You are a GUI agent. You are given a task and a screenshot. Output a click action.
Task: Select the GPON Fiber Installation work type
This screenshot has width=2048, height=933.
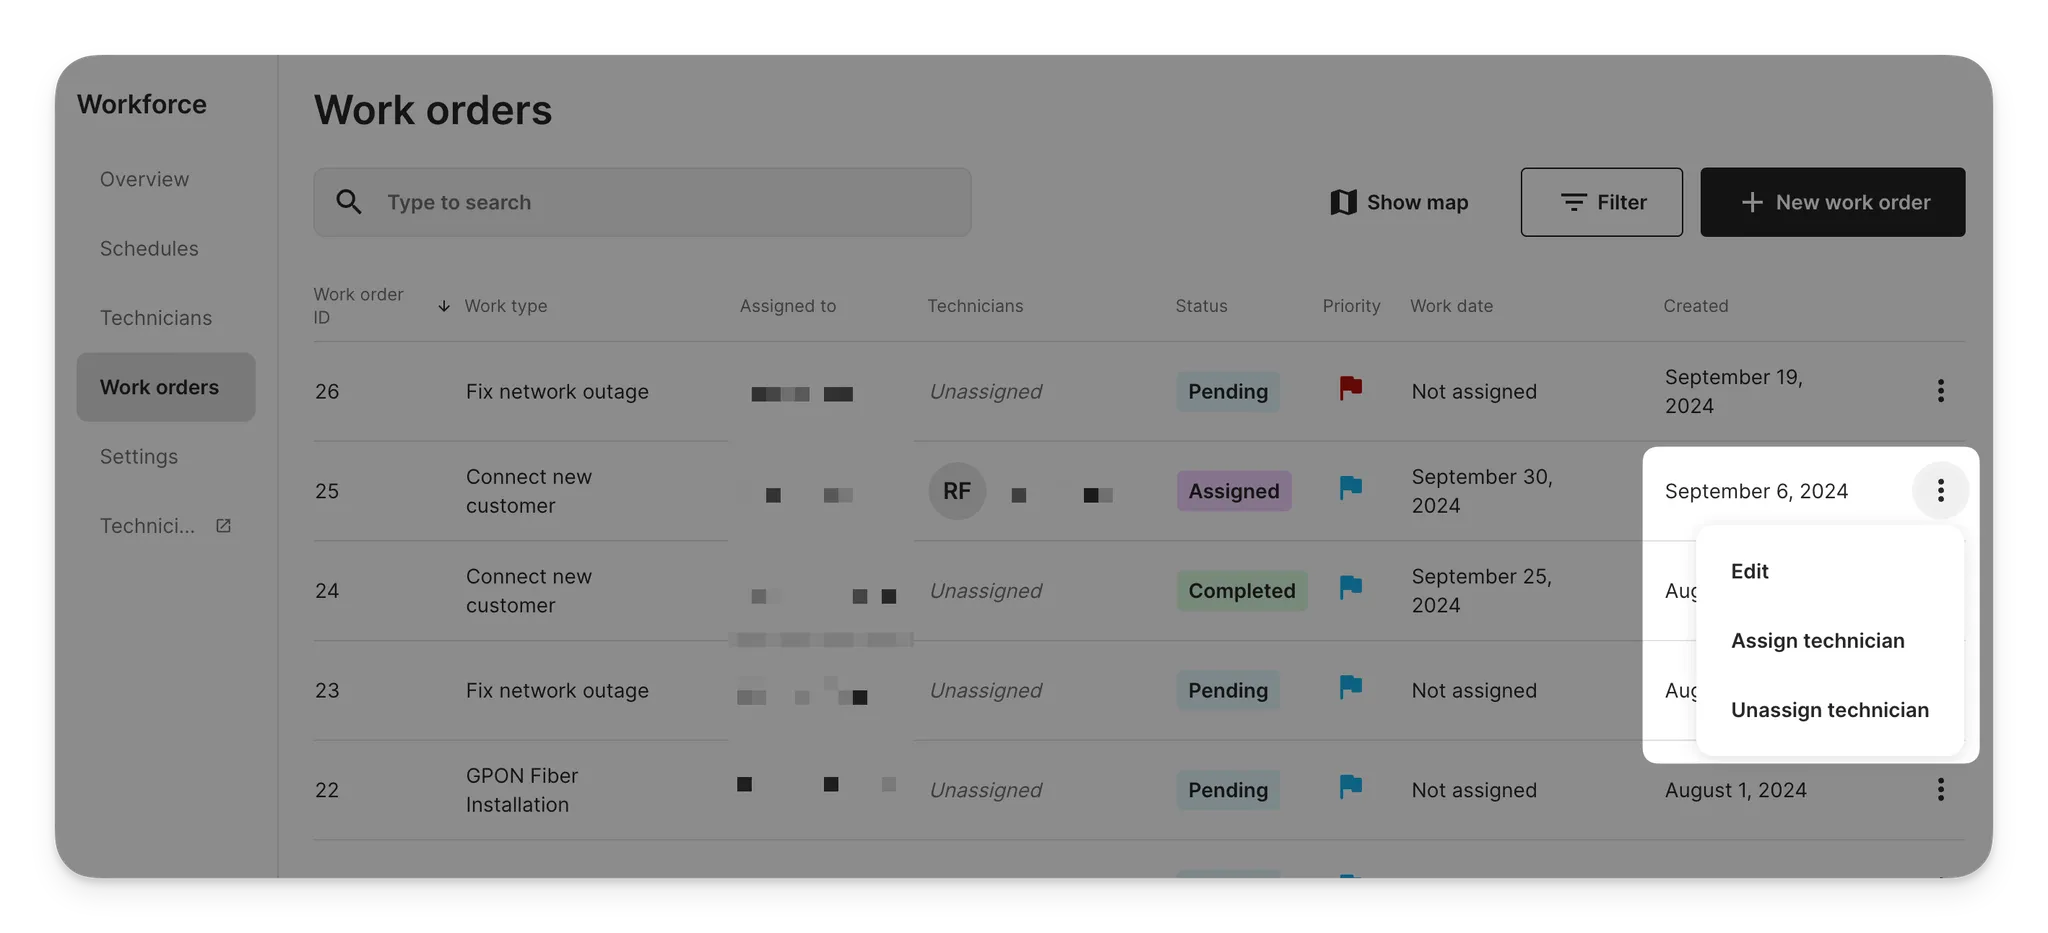pyautogui.click(x=522, y=790)
